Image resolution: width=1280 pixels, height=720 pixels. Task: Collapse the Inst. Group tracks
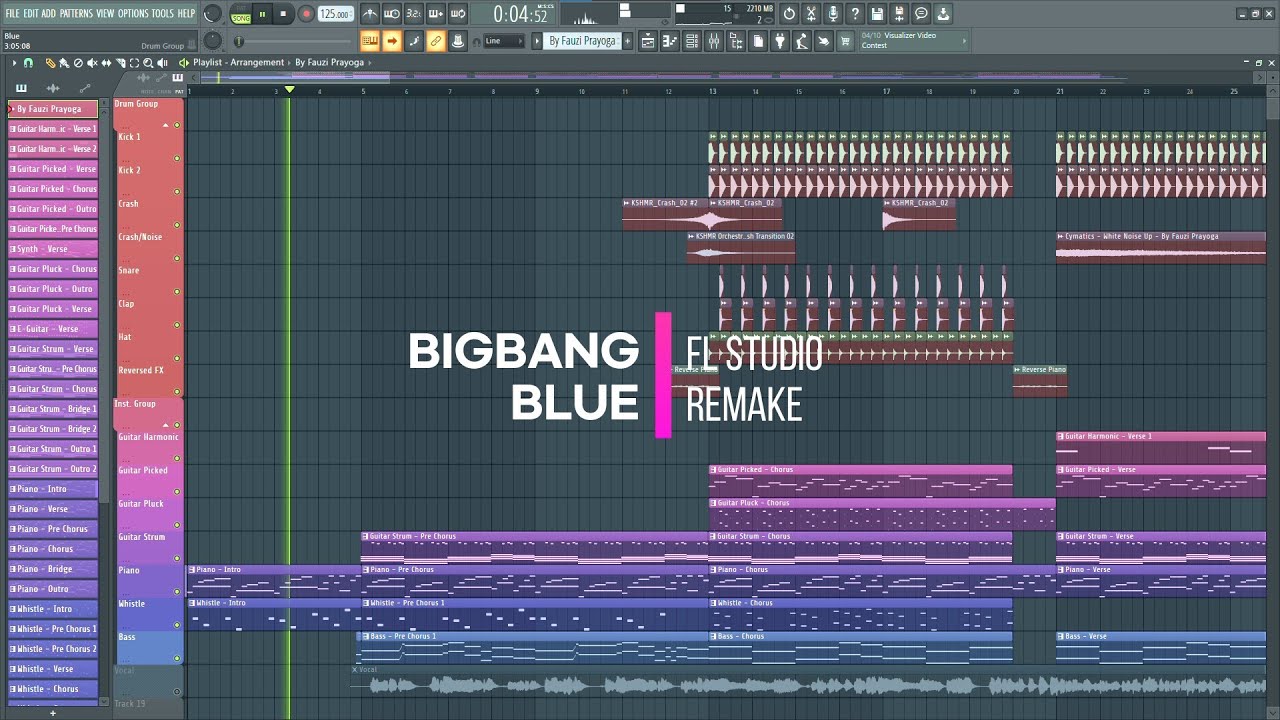(x=165, y=425)
